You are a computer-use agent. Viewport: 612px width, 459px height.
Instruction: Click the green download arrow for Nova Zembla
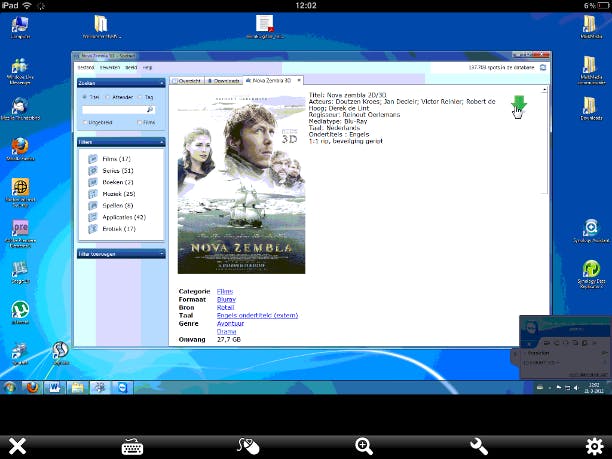(519, 104)
